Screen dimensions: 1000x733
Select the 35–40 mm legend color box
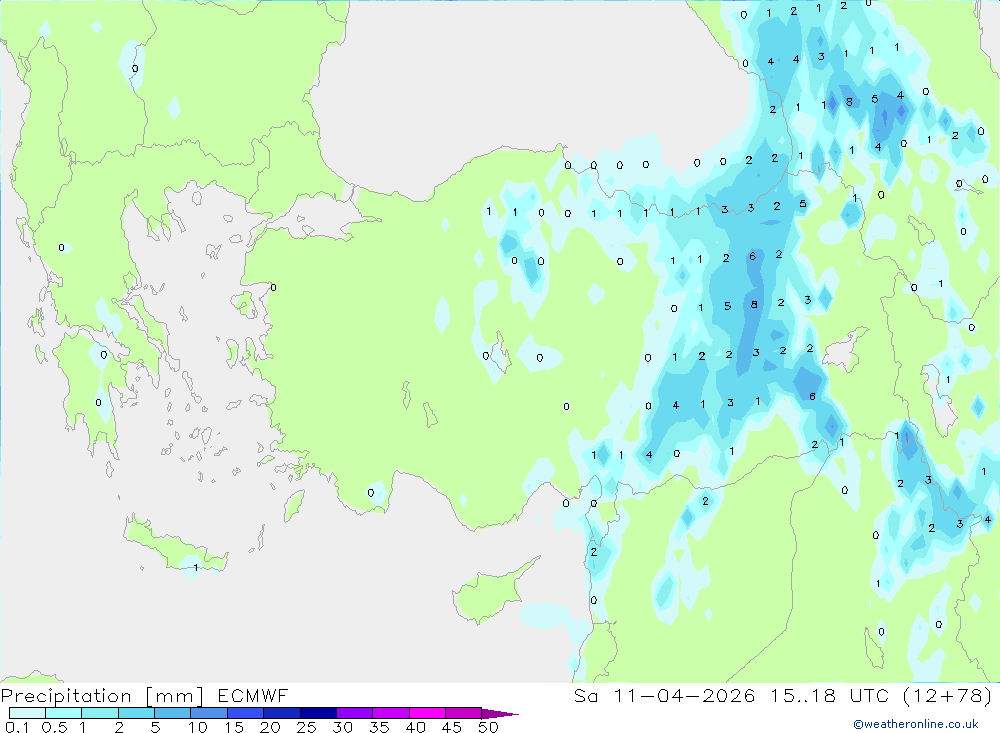[x=391, y=713]
